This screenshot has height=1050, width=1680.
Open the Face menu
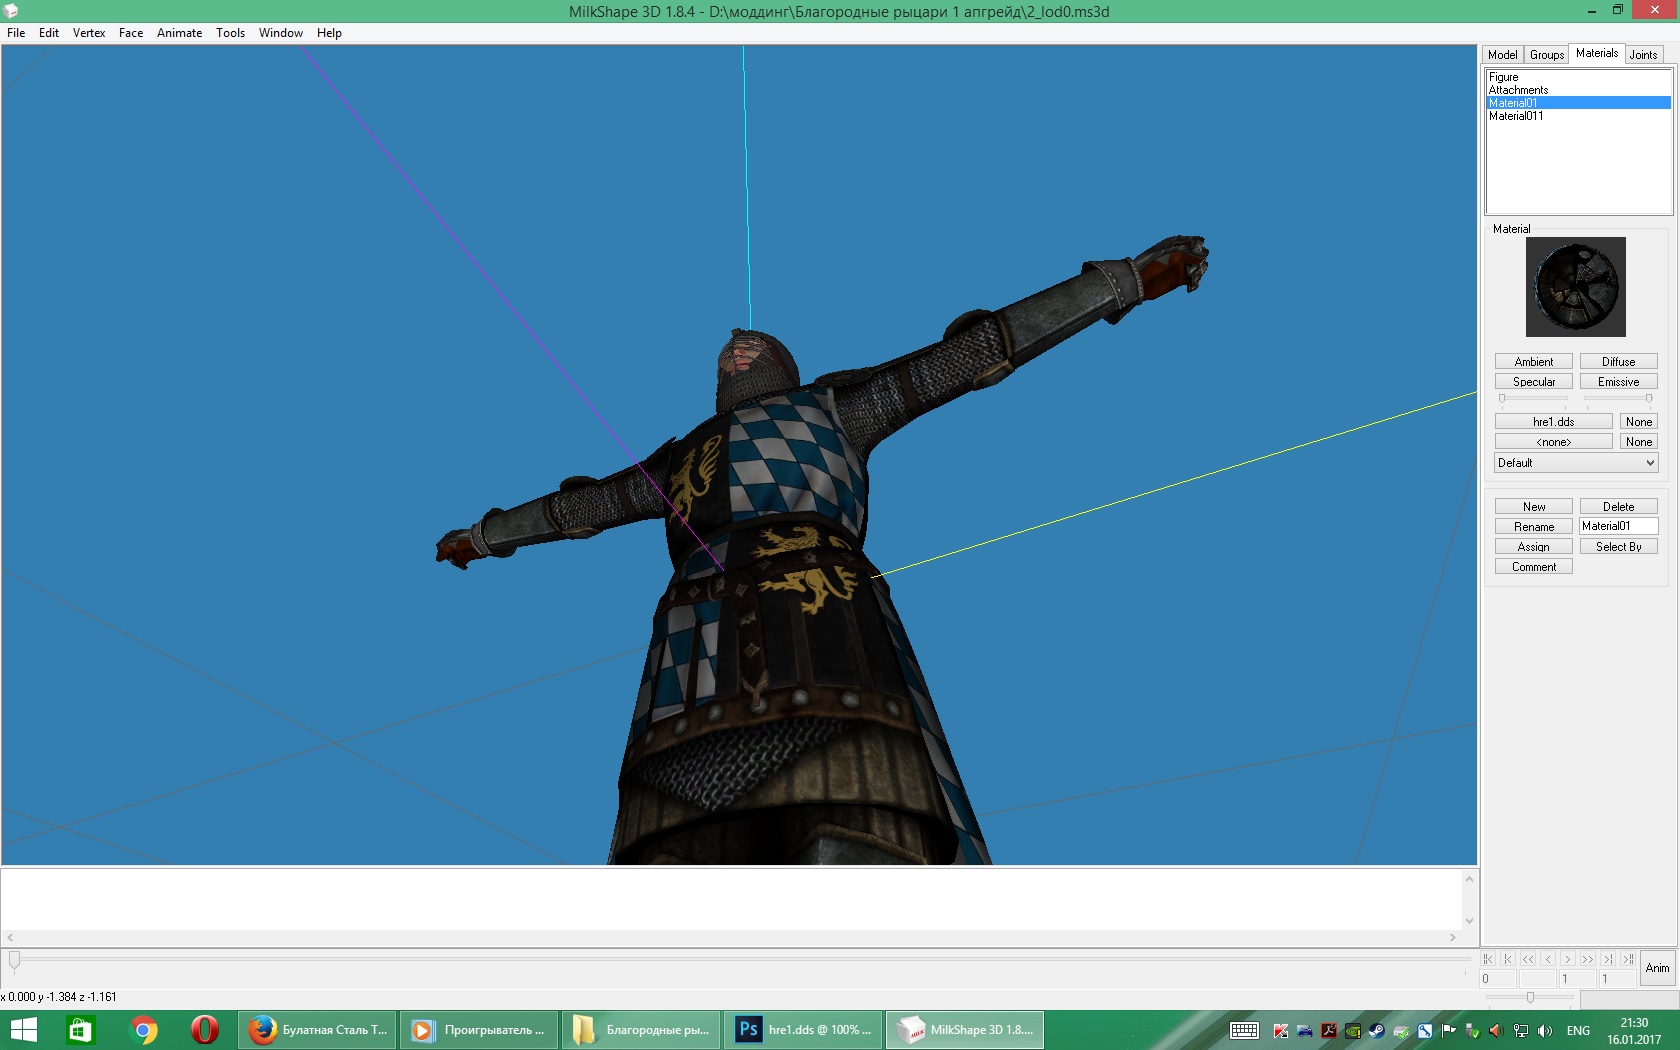pos(131,33)
